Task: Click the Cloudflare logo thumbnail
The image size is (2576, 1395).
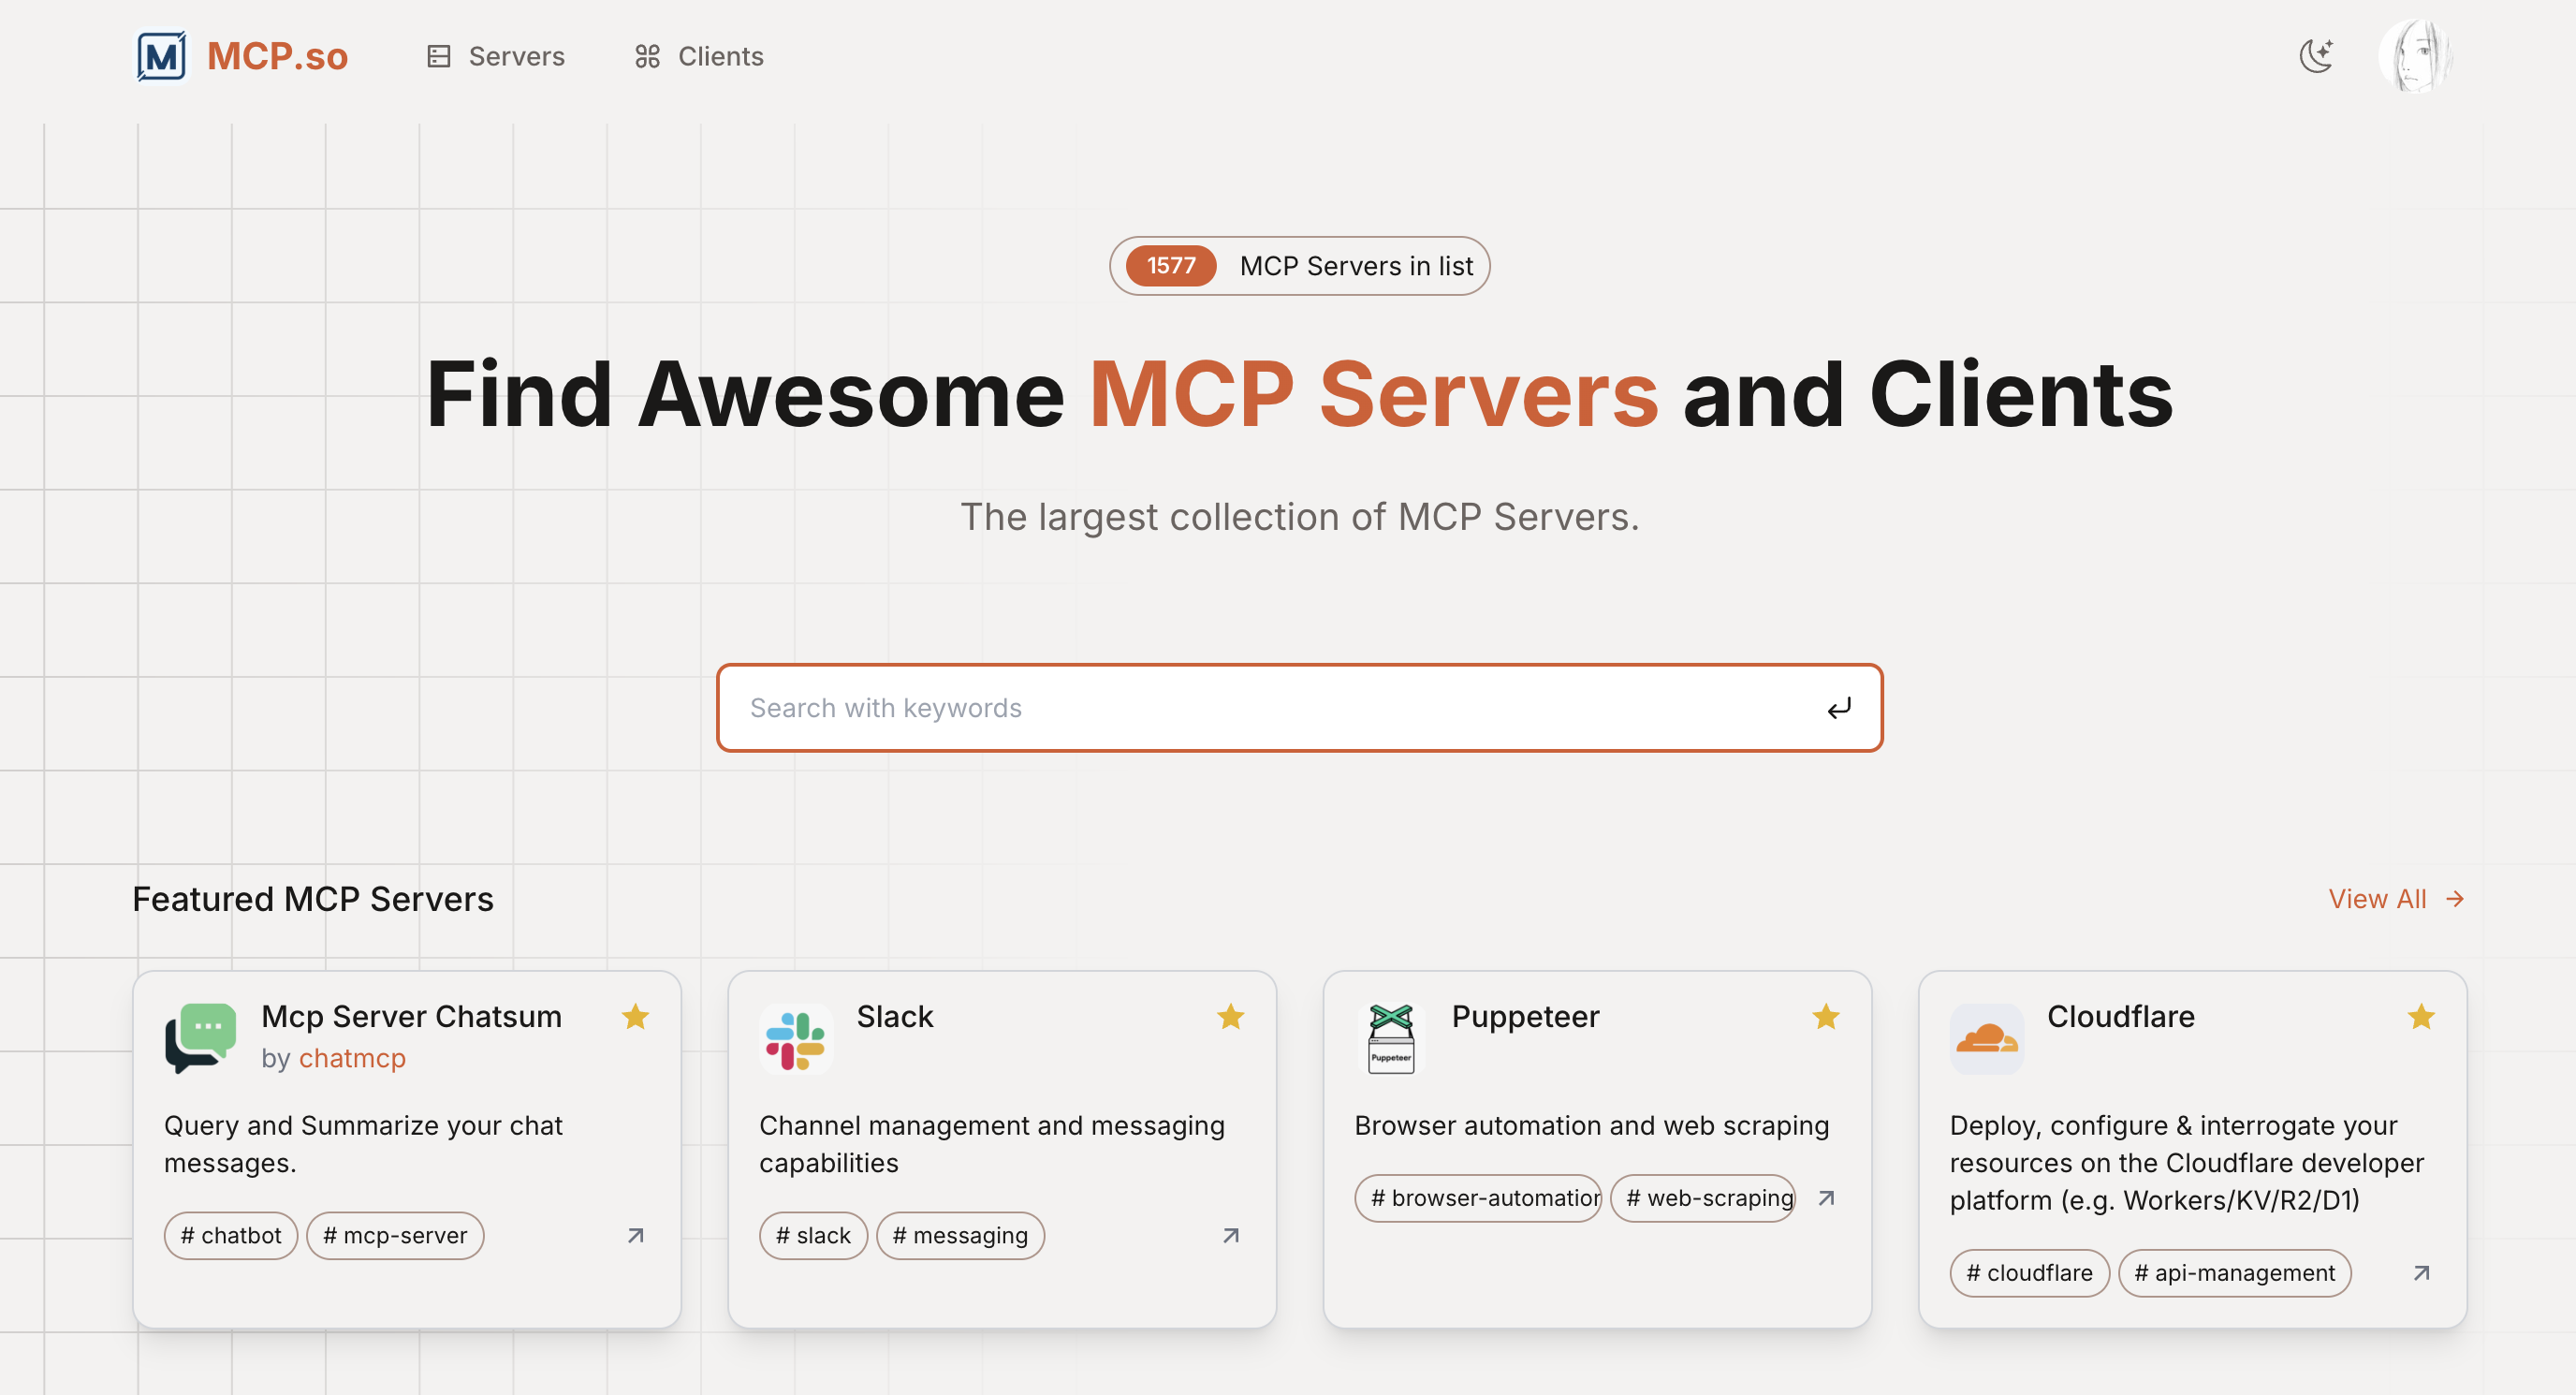Action: tap(1986, 1039)
